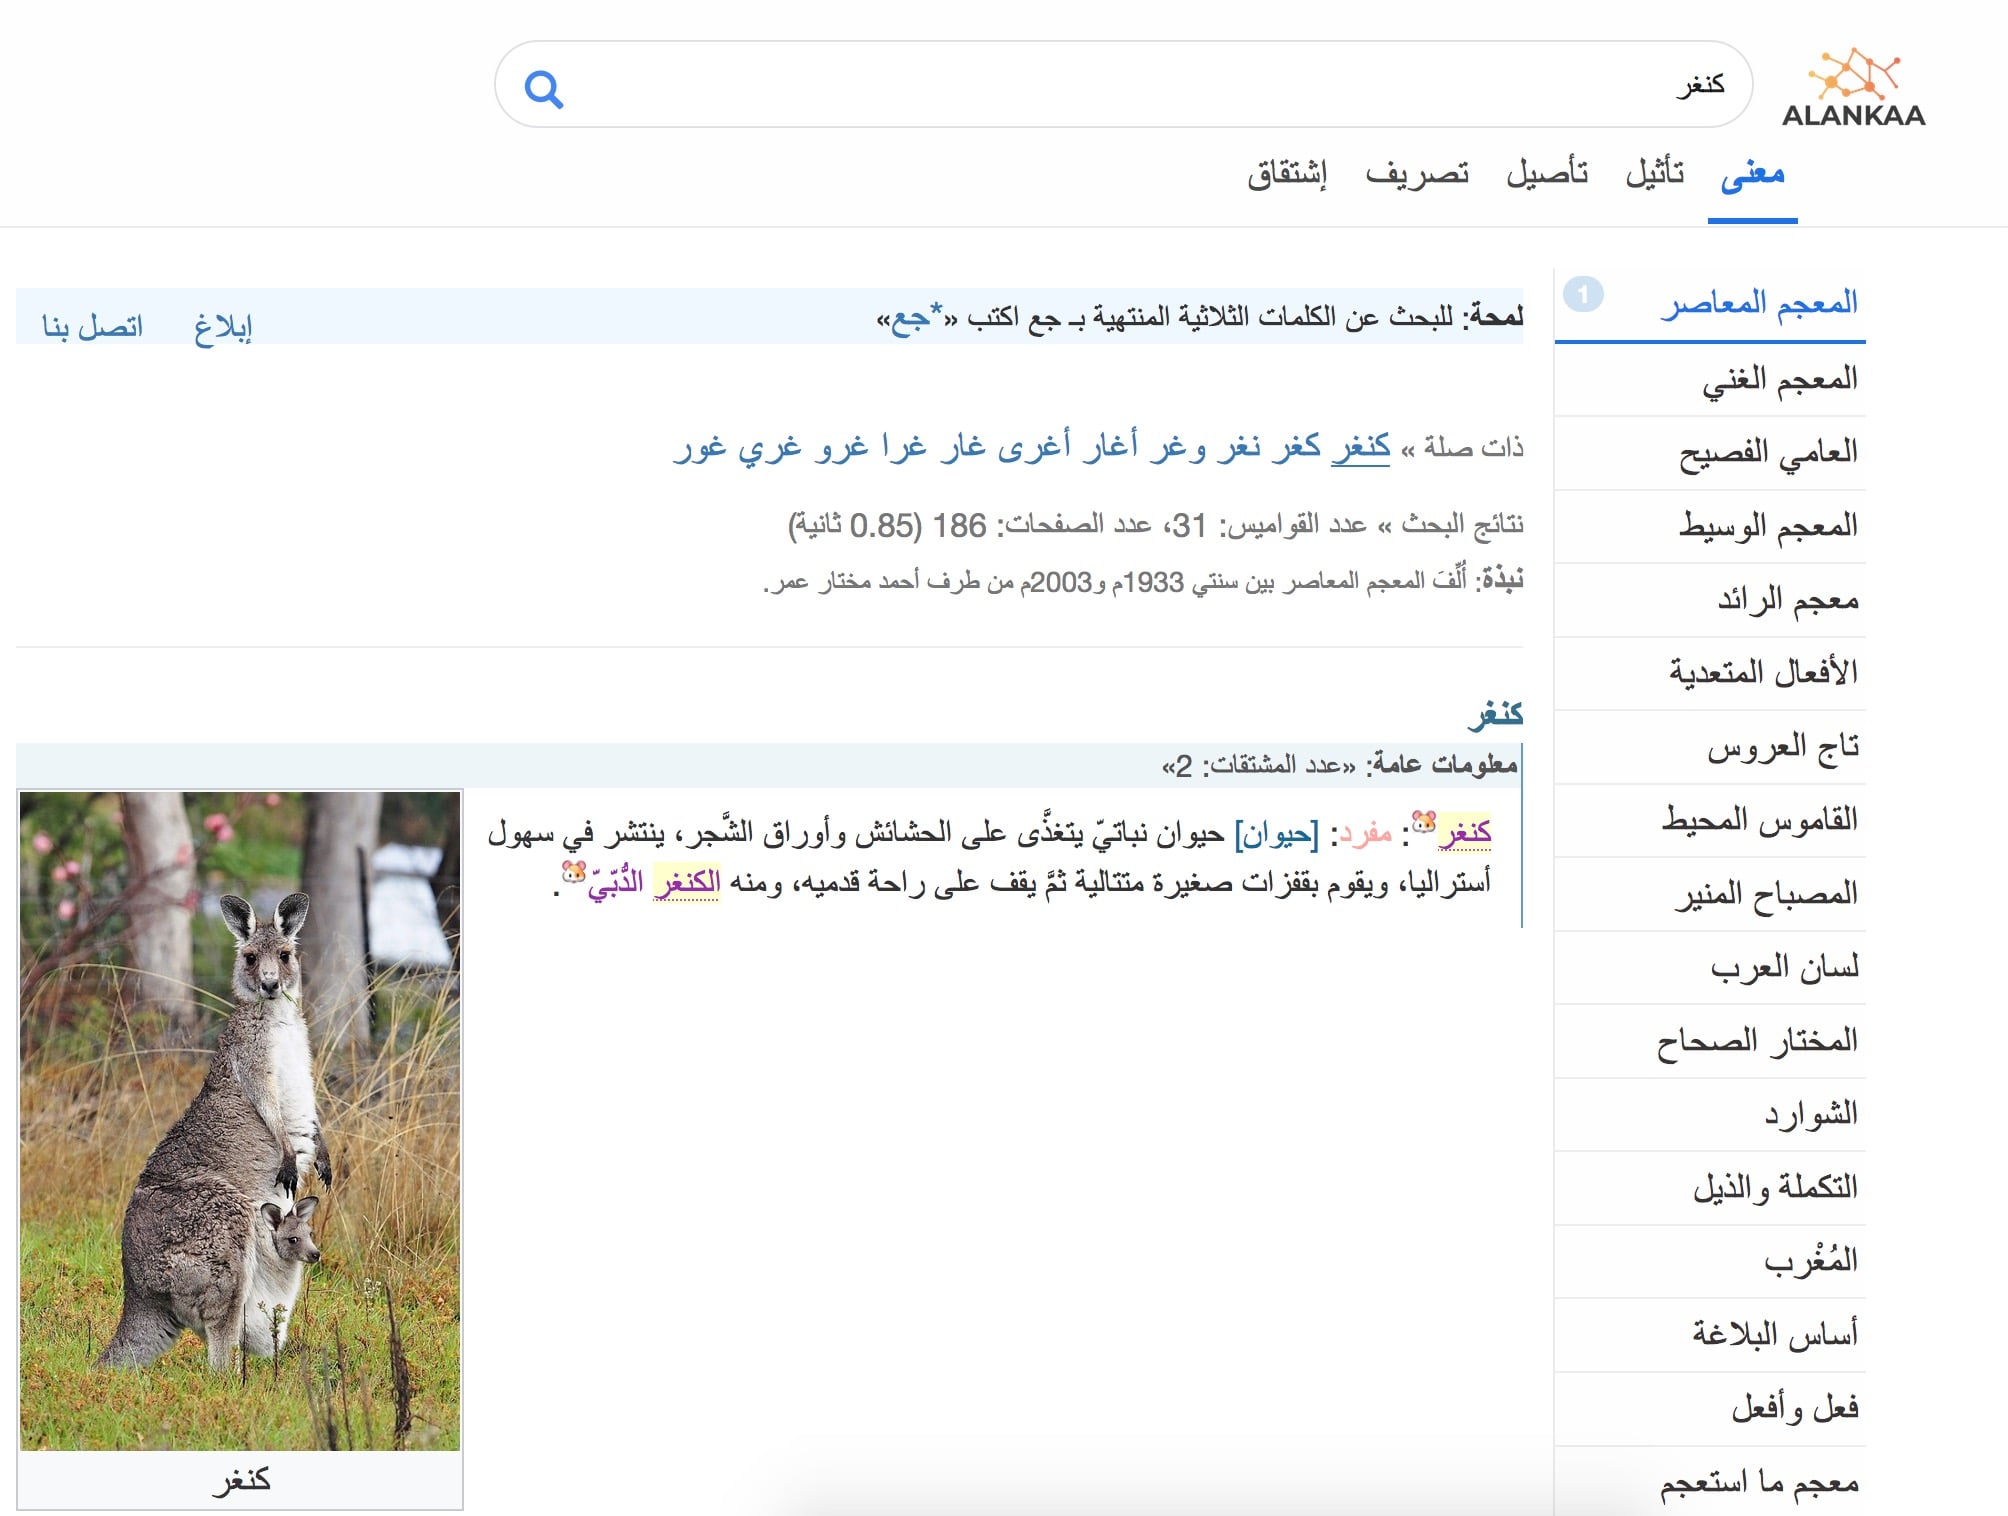Click the إبلاغ report link
This screenshot has width=2008, height=1516.
[223, 326]
